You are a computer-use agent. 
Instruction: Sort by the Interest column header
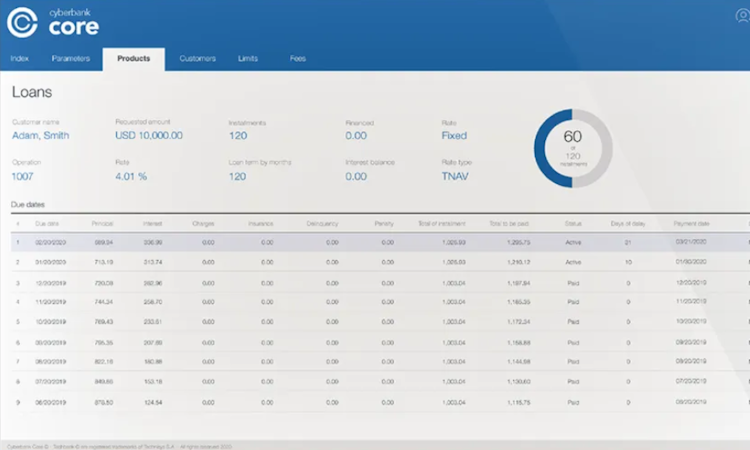point(153,223)
